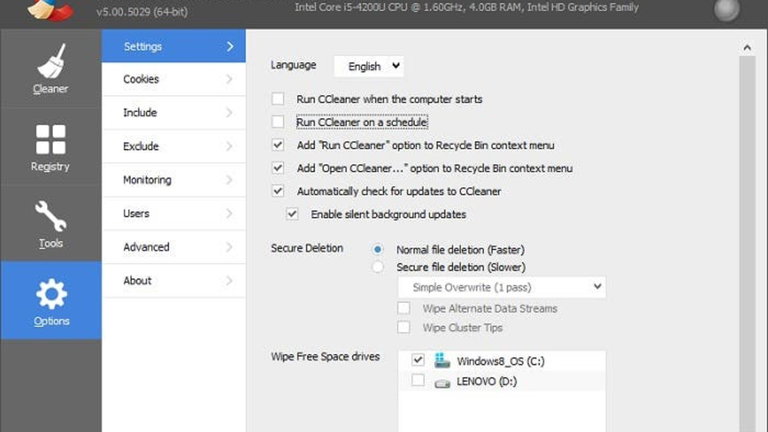Enable Run CCleaner when the computer starts
The width and height of the screenshot is (768, 432).
(278, 99)
